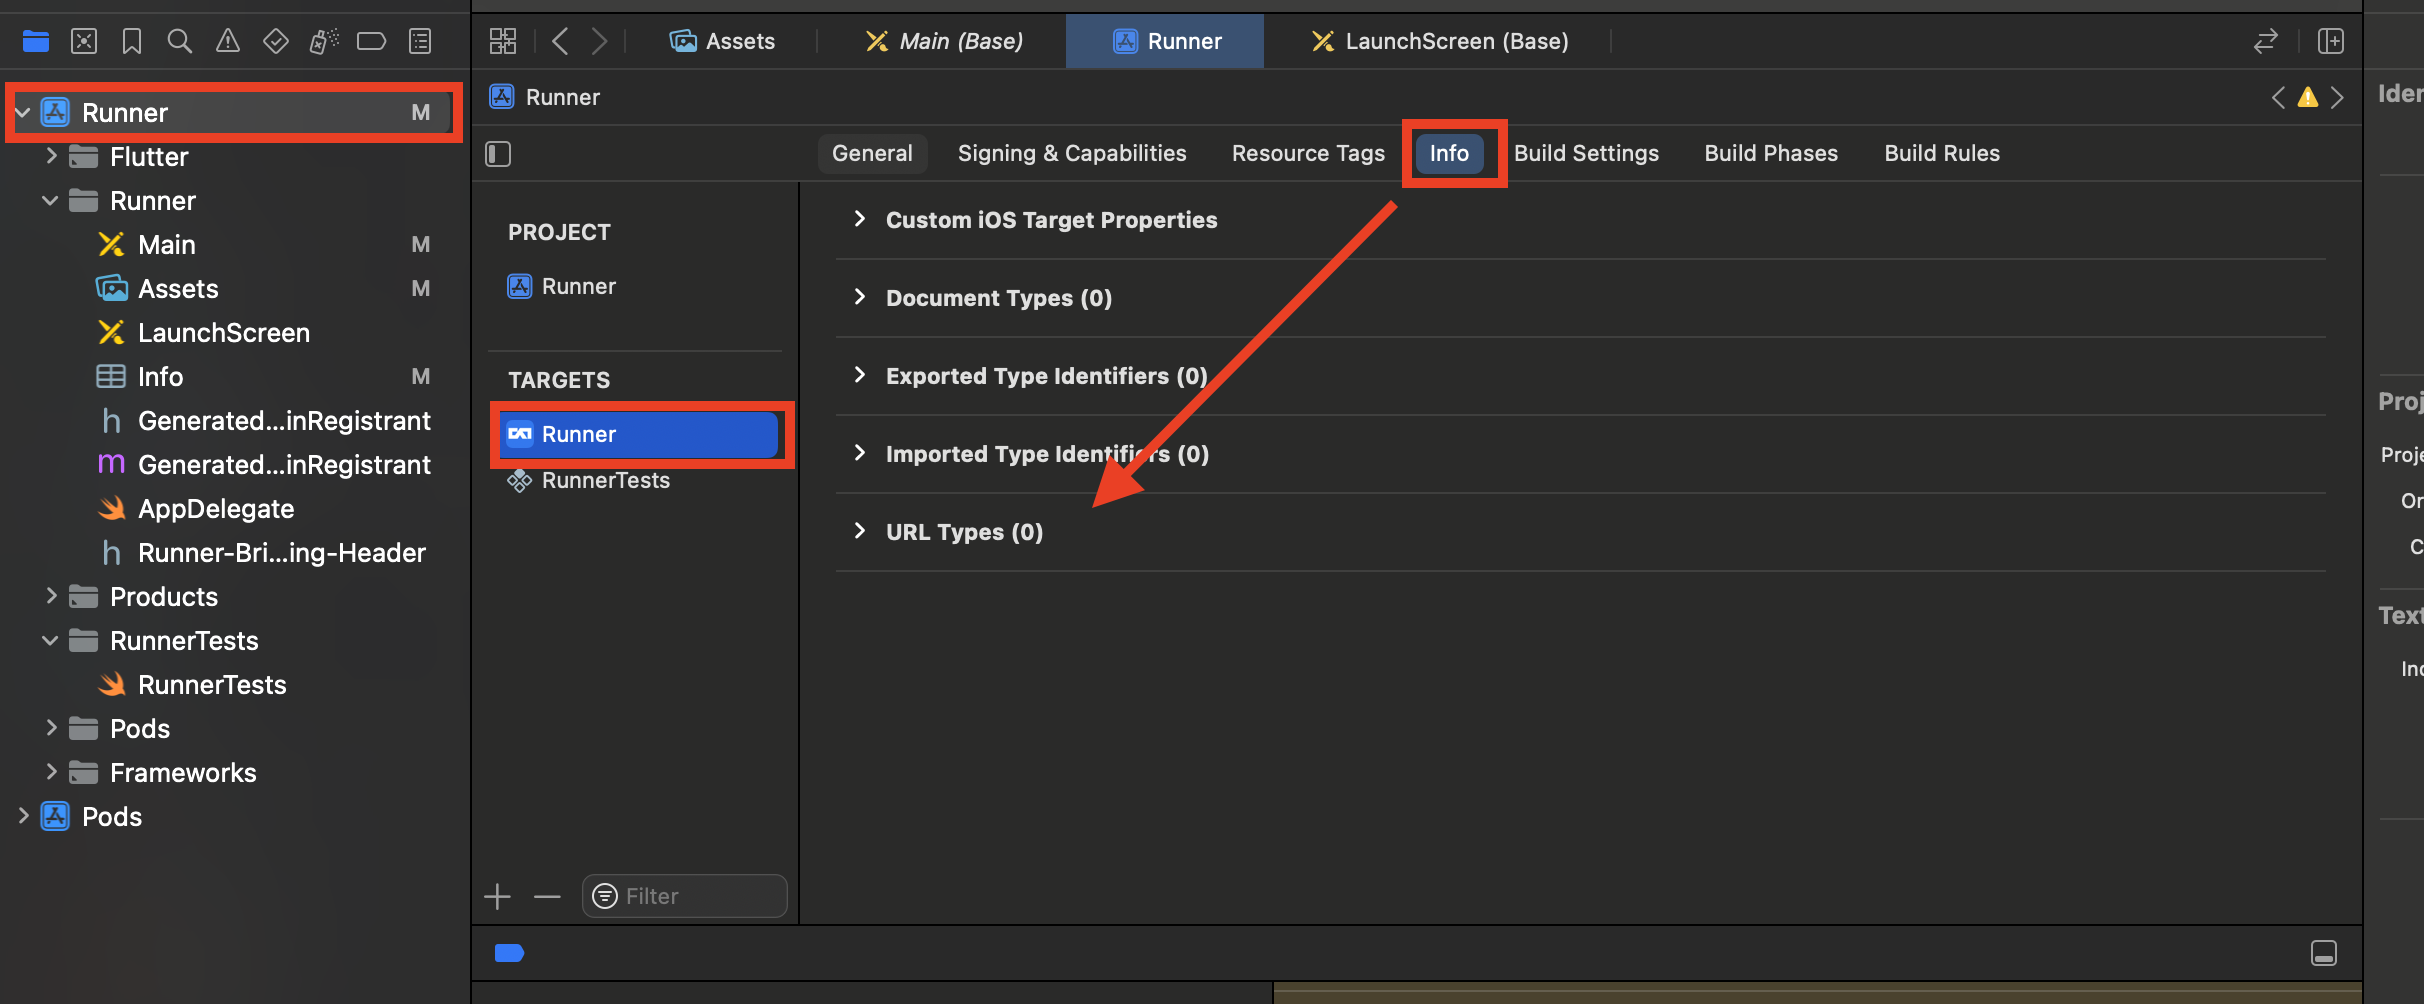Click the yellow warning issue icon
The image size is (2424, 1004).
click(2308, 97)
